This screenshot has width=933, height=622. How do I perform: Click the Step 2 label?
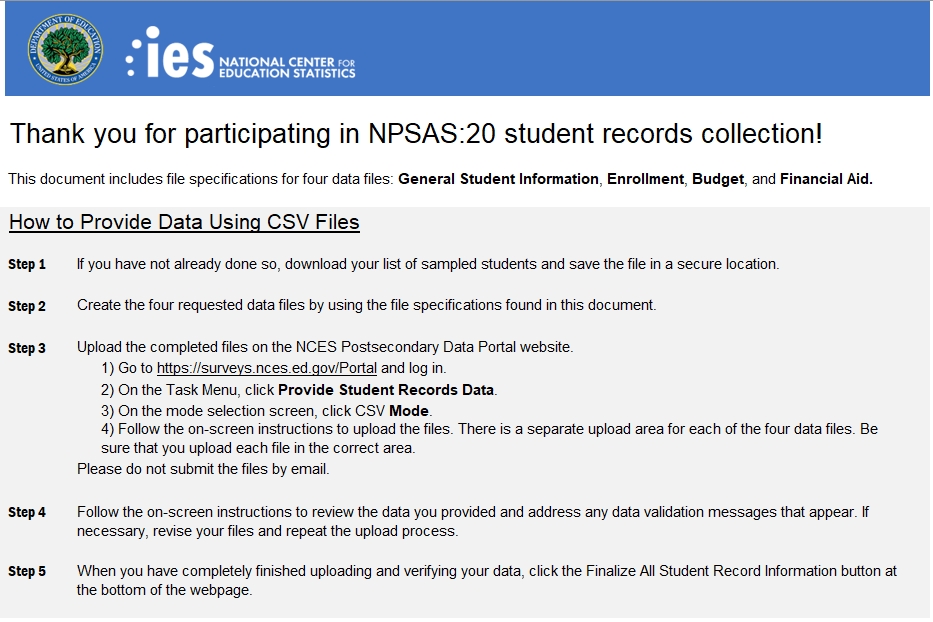pos(27,306)
